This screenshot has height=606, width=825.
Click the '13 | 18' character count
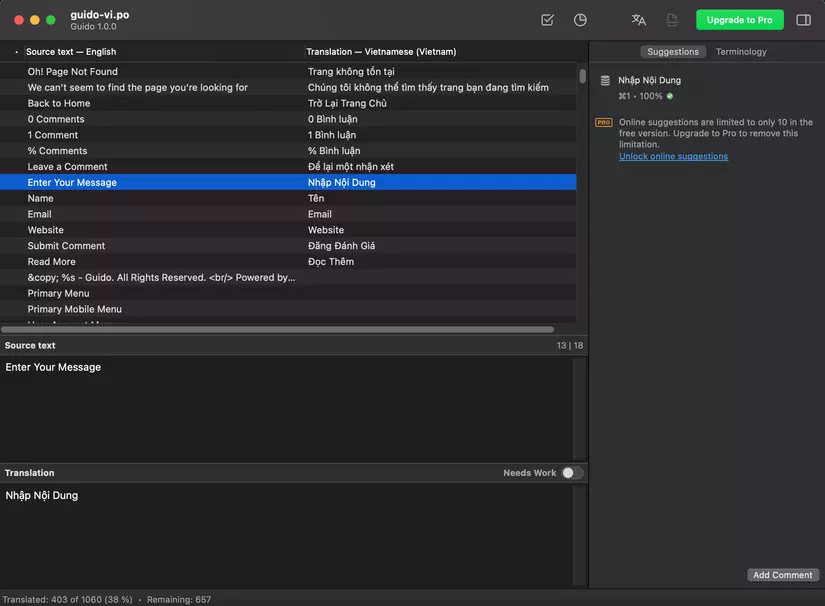point(570,345)
